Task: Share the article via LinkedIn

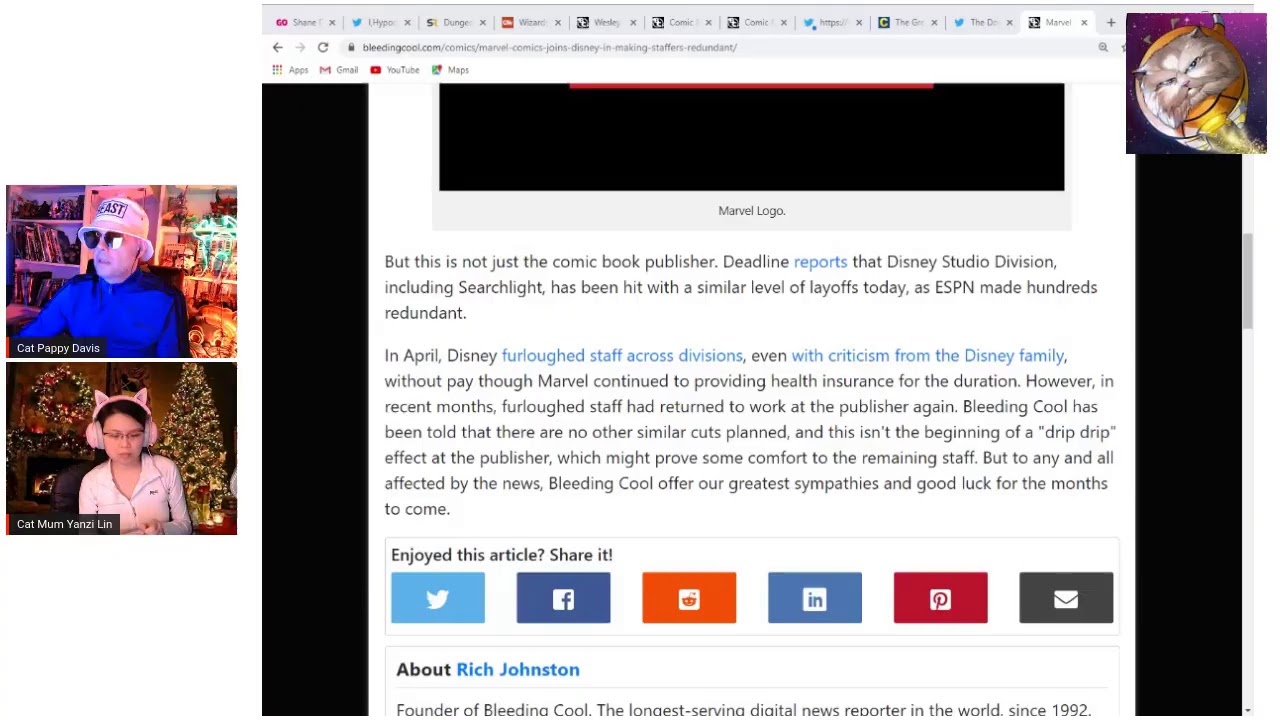Action: point(814,598)
